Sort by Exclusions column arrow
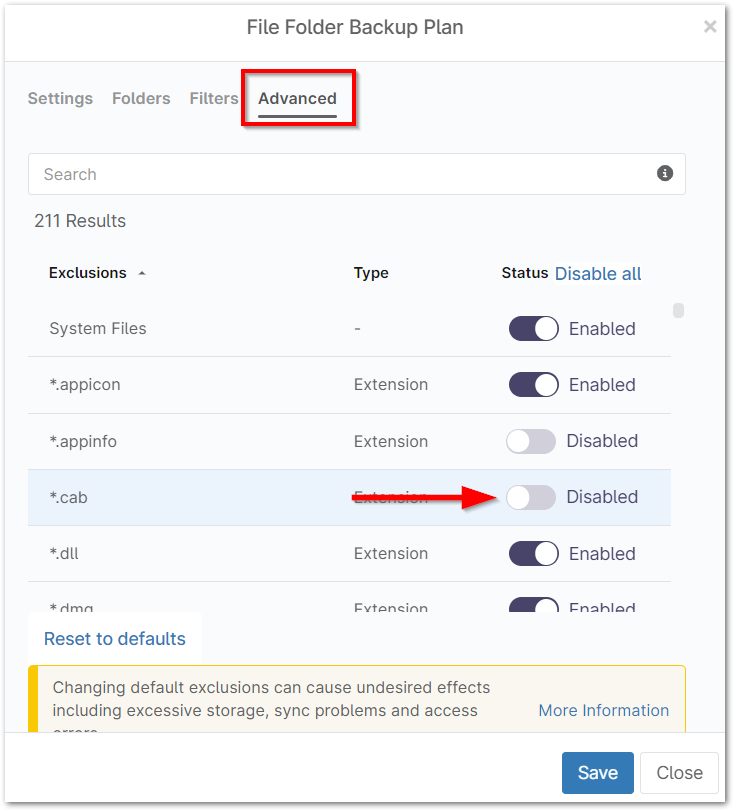This screenshot has width=734, height=811. pos(142,273)
